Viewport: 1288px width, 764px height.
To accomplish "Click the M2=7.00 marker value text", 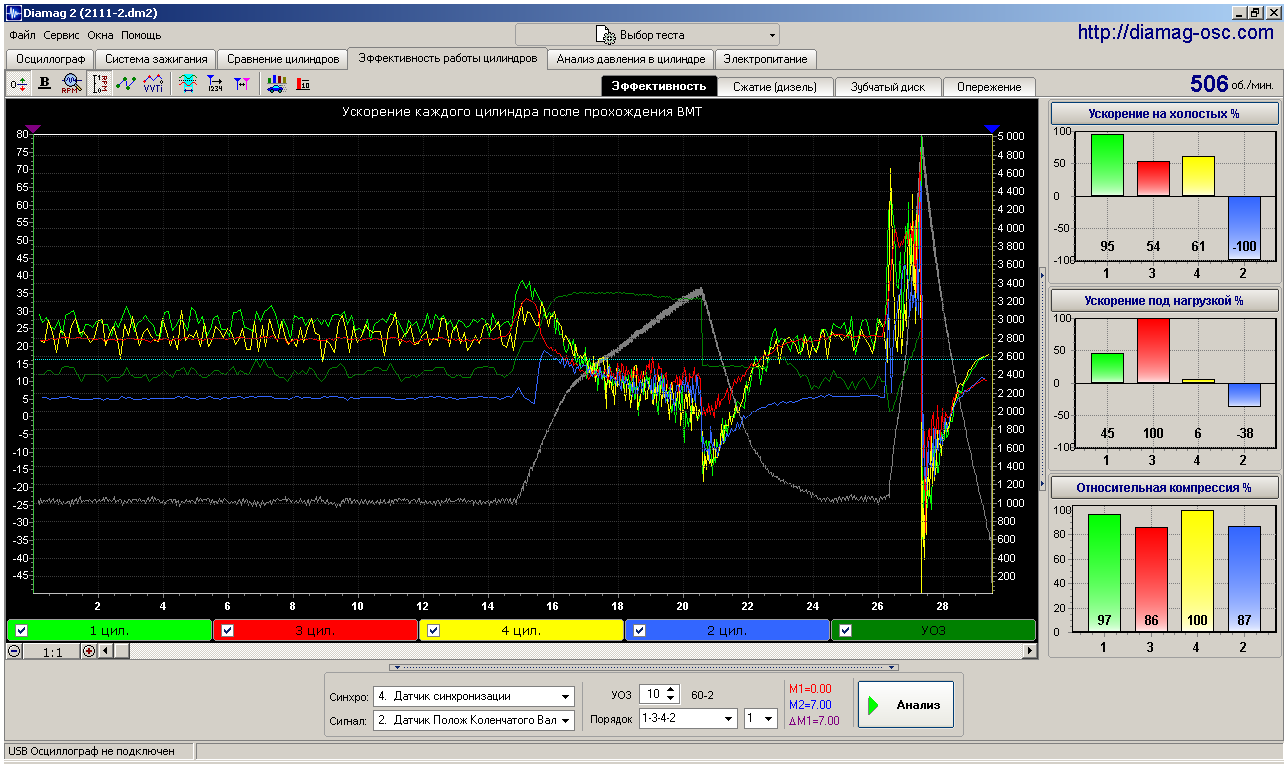I will tap(810, 705).
